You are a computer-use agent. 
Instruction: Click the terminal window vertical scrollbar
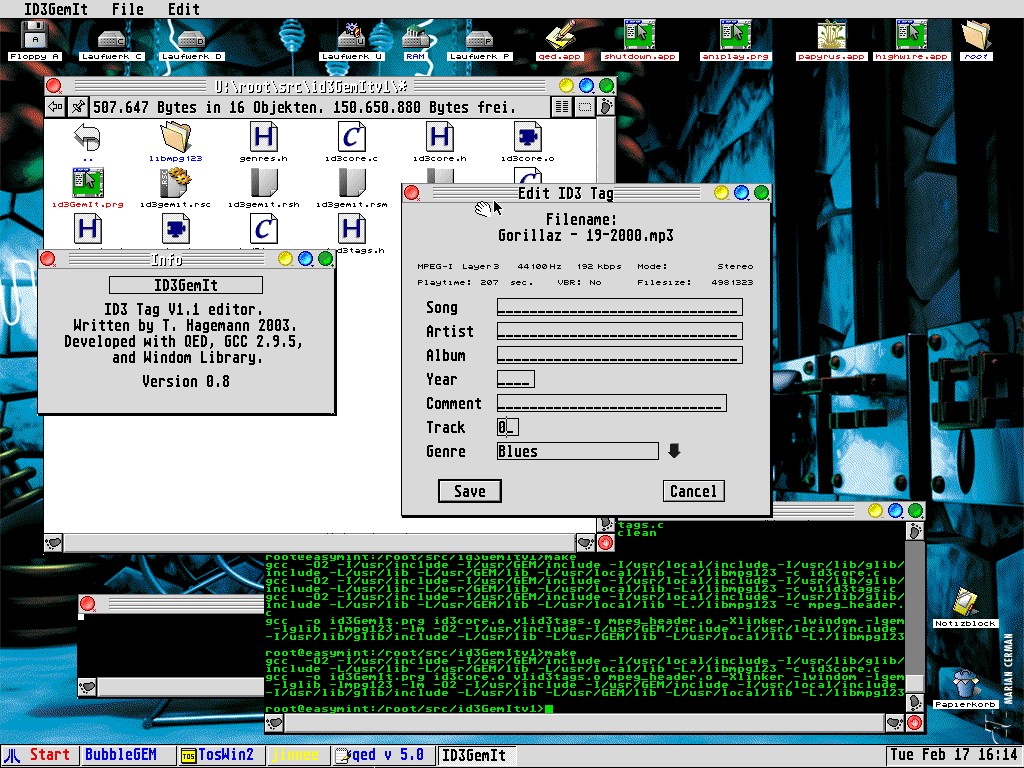point(915,616)
